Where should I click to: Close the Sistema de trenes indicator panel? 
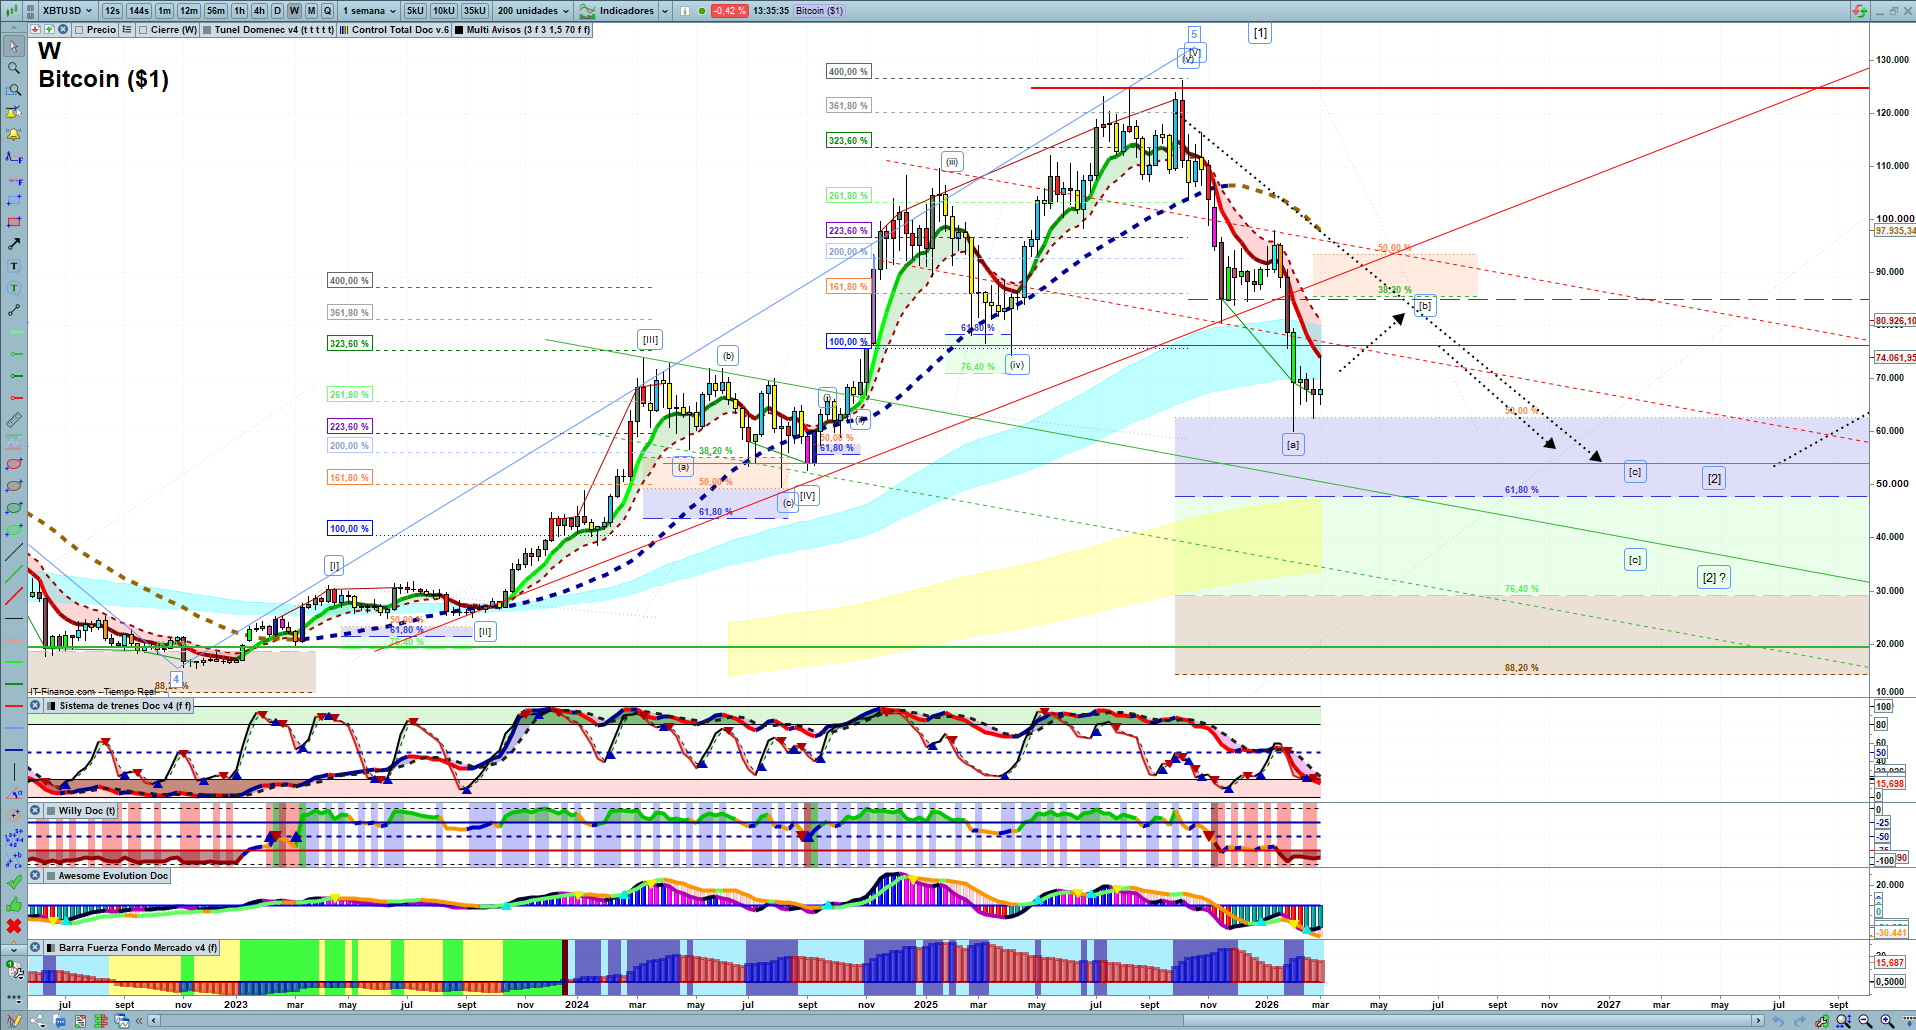tap(35, 706)
